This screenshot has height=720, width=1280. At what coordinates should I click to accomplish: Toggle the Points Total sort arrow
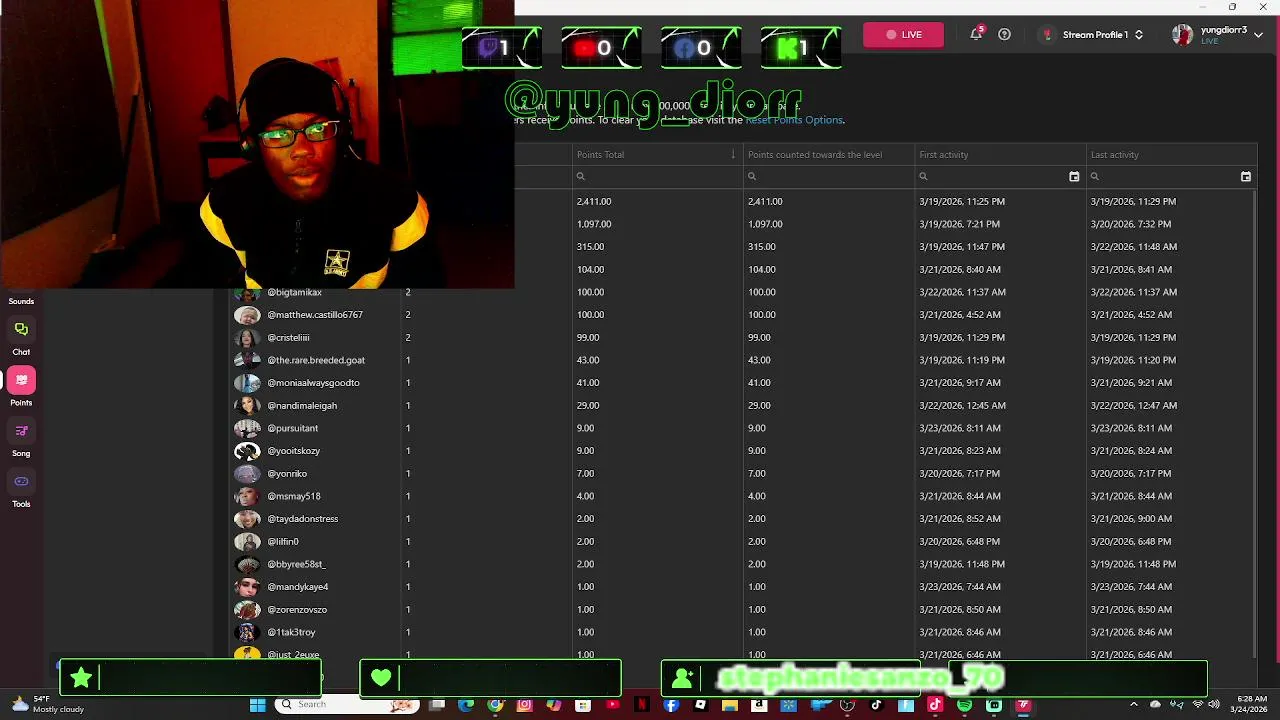(x=733, y=155)
